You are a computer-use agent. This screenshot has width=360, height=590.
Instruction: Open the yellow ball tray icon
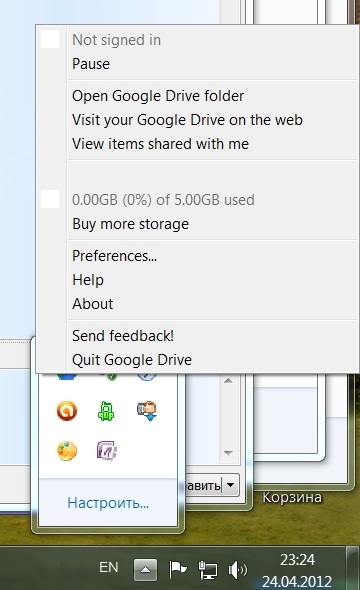click(67, 451)
